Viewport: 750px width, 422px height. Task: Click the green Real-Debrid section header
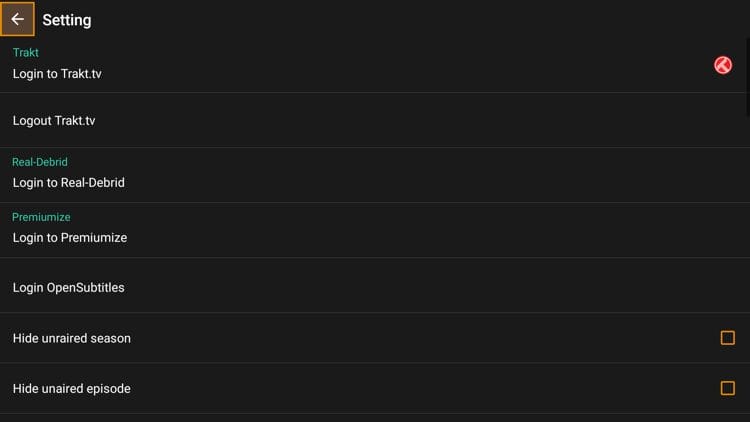tap(40, 162)
